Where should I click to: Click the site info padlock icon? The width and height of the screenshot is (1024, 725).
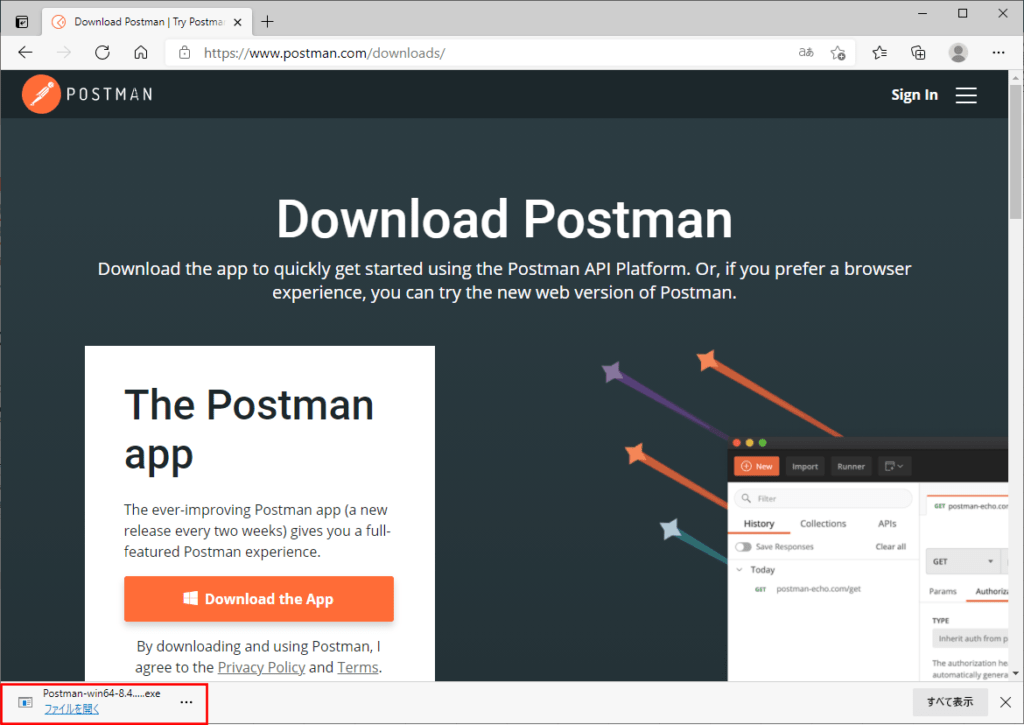click(183, 52)
